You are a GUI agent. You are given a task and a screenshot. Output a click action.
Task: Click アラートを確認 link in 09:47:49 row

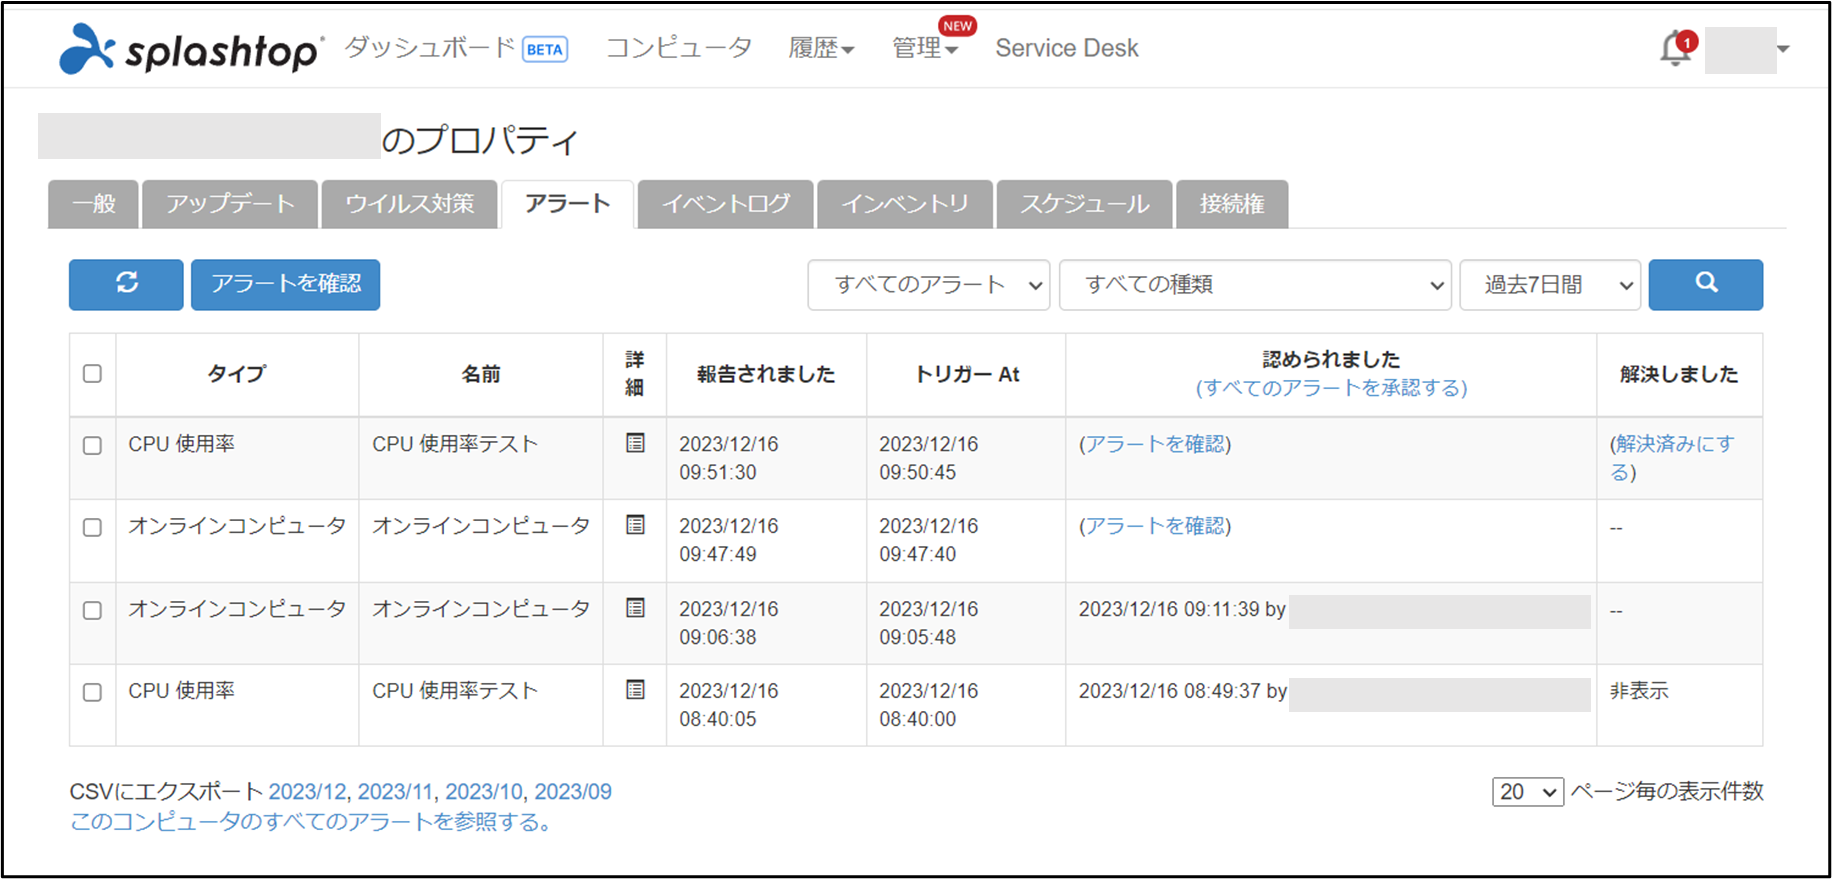point(1155,526)
